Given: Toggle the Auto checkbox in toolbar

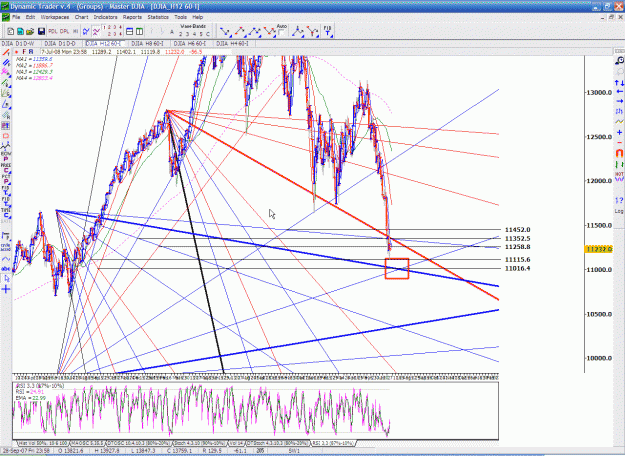Looking at the screenshot, I should pyautogui.click(x=282, y=33).
